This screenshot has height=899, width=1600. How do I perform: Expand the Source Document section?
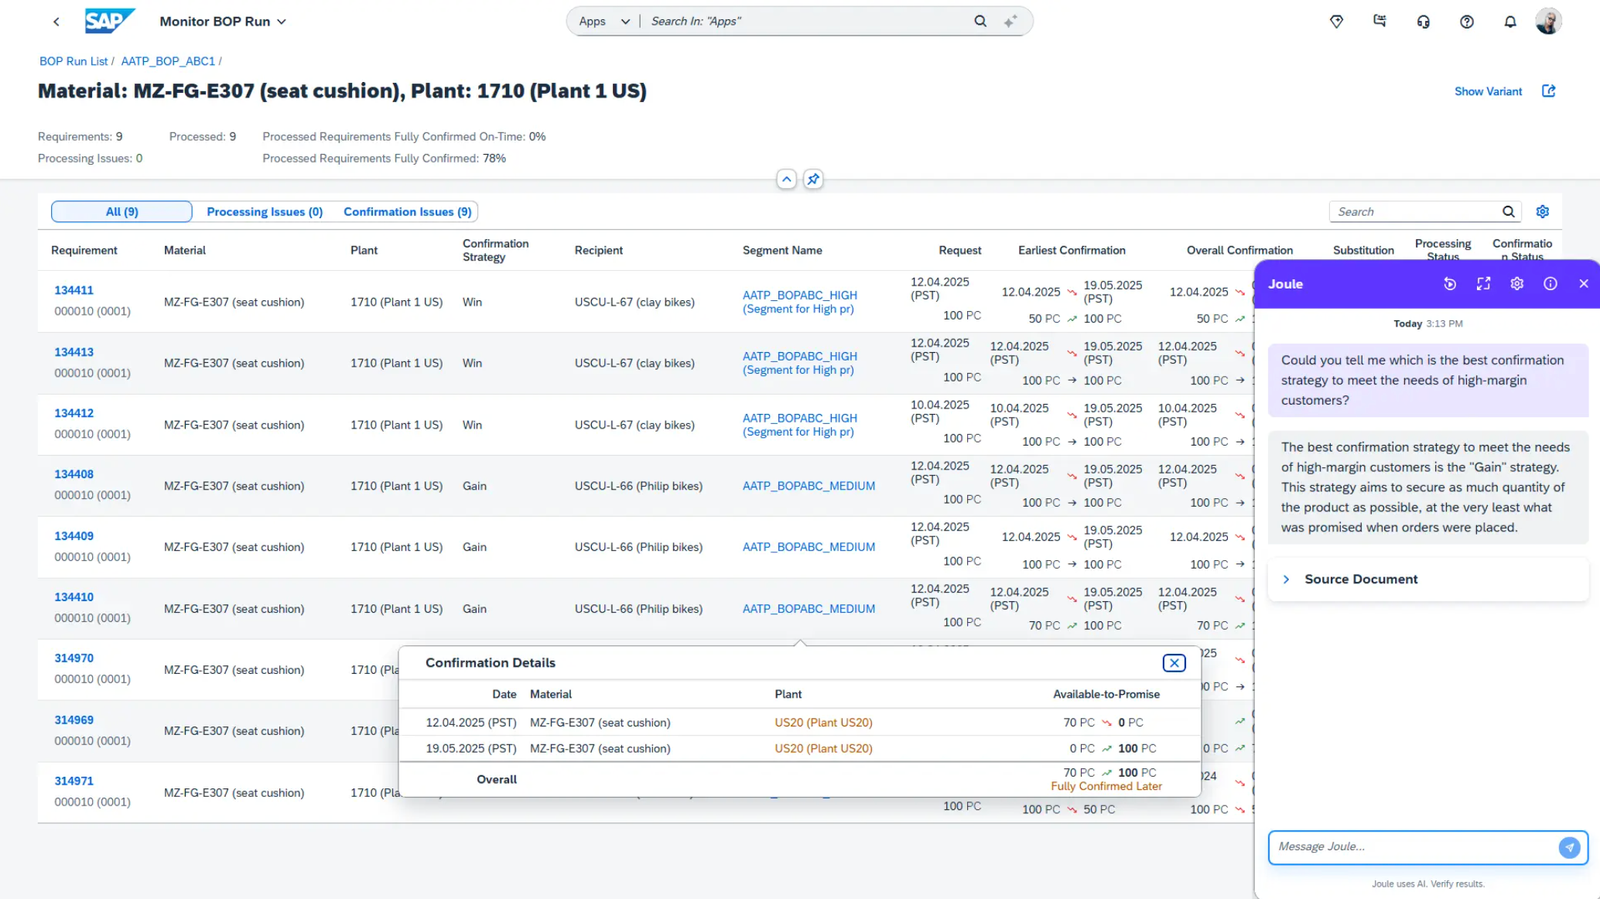[1287, 579]
